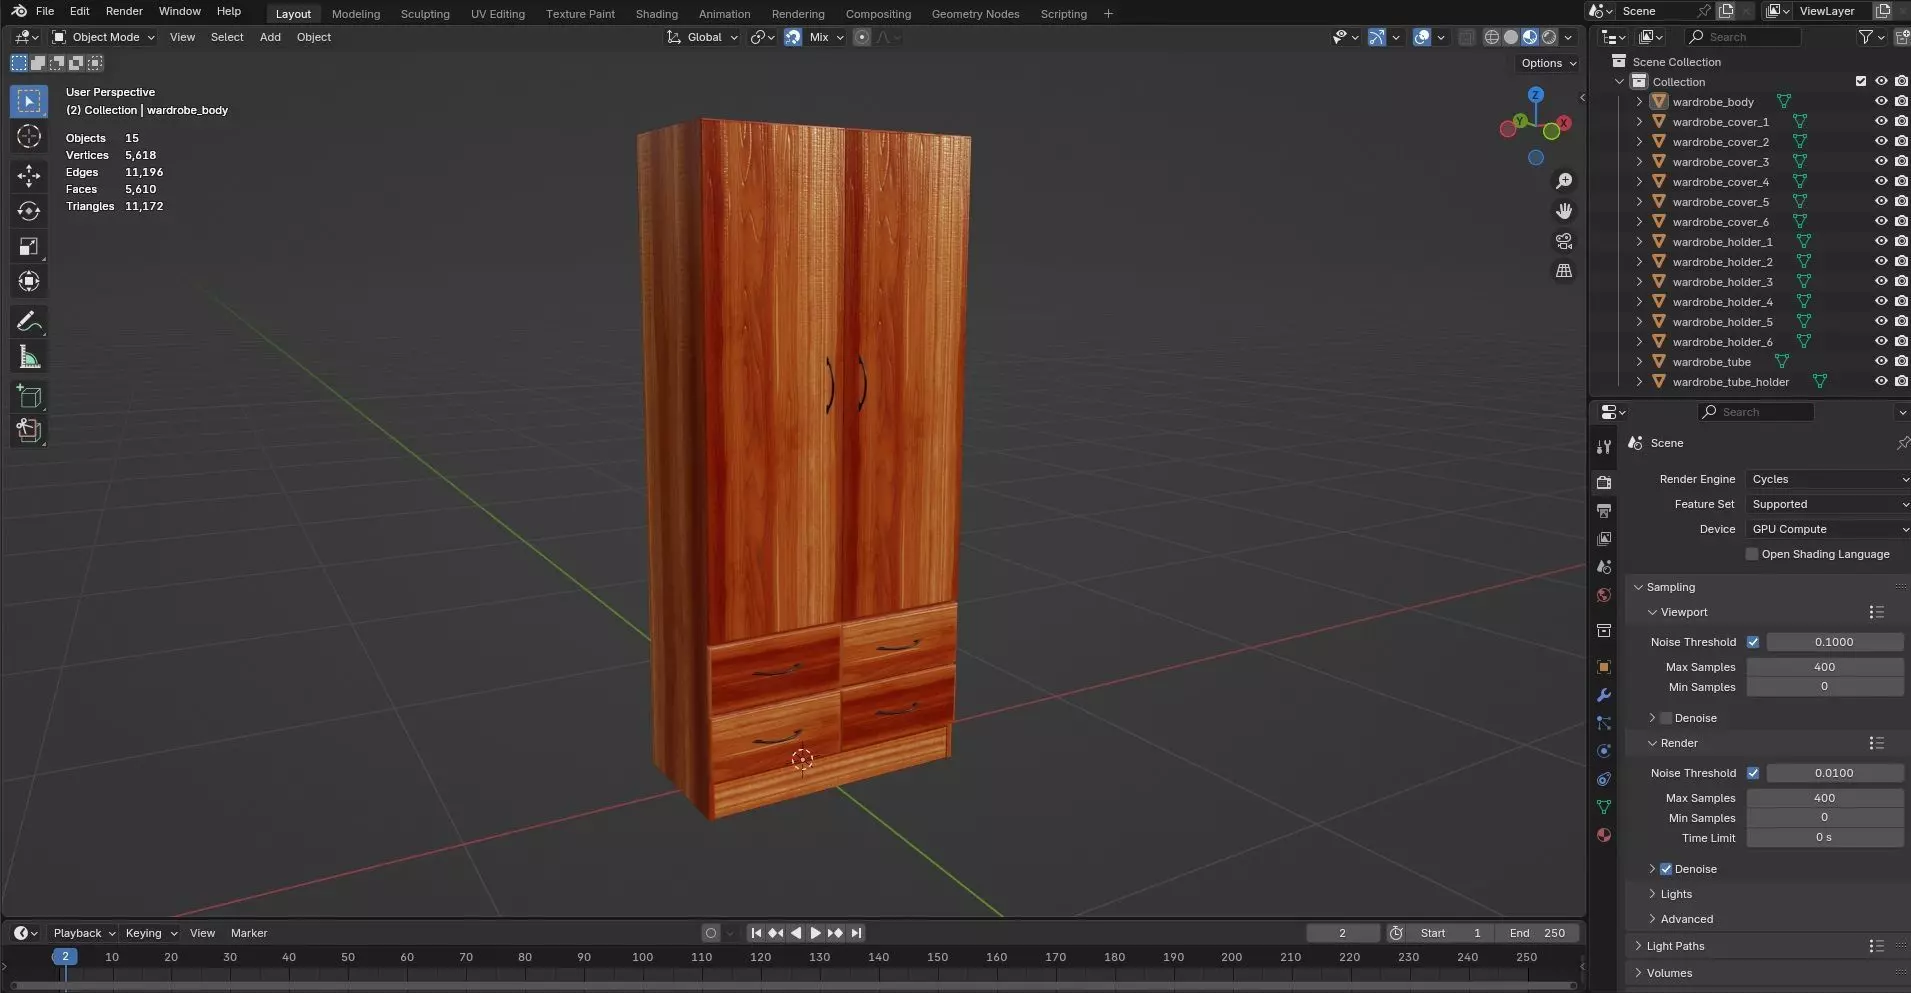1911x993 pixels.
Task: Switch perspective/orthographic grid icon
Action: (1564, 271)
